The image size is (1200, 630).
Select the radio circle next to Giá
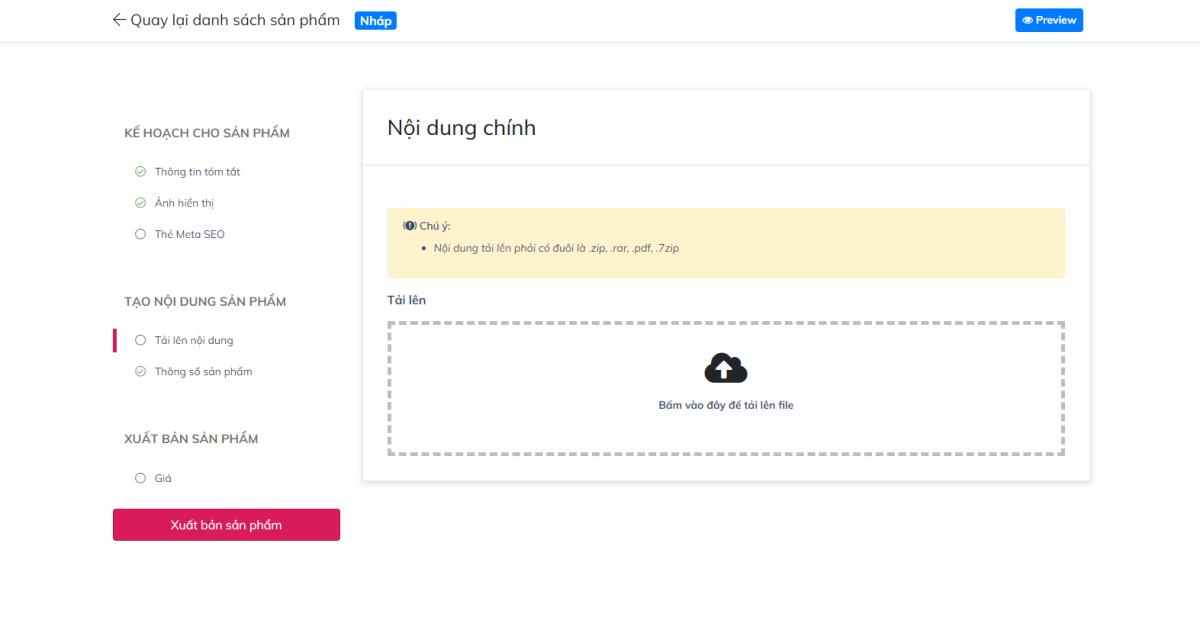tap(139, 478)
